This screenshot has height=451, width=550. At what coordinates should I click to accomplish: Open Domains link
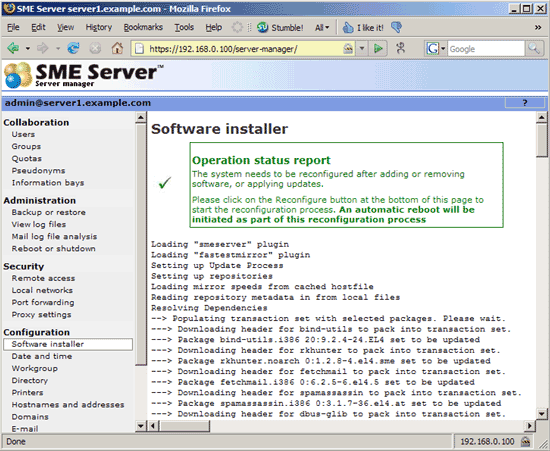30,417
